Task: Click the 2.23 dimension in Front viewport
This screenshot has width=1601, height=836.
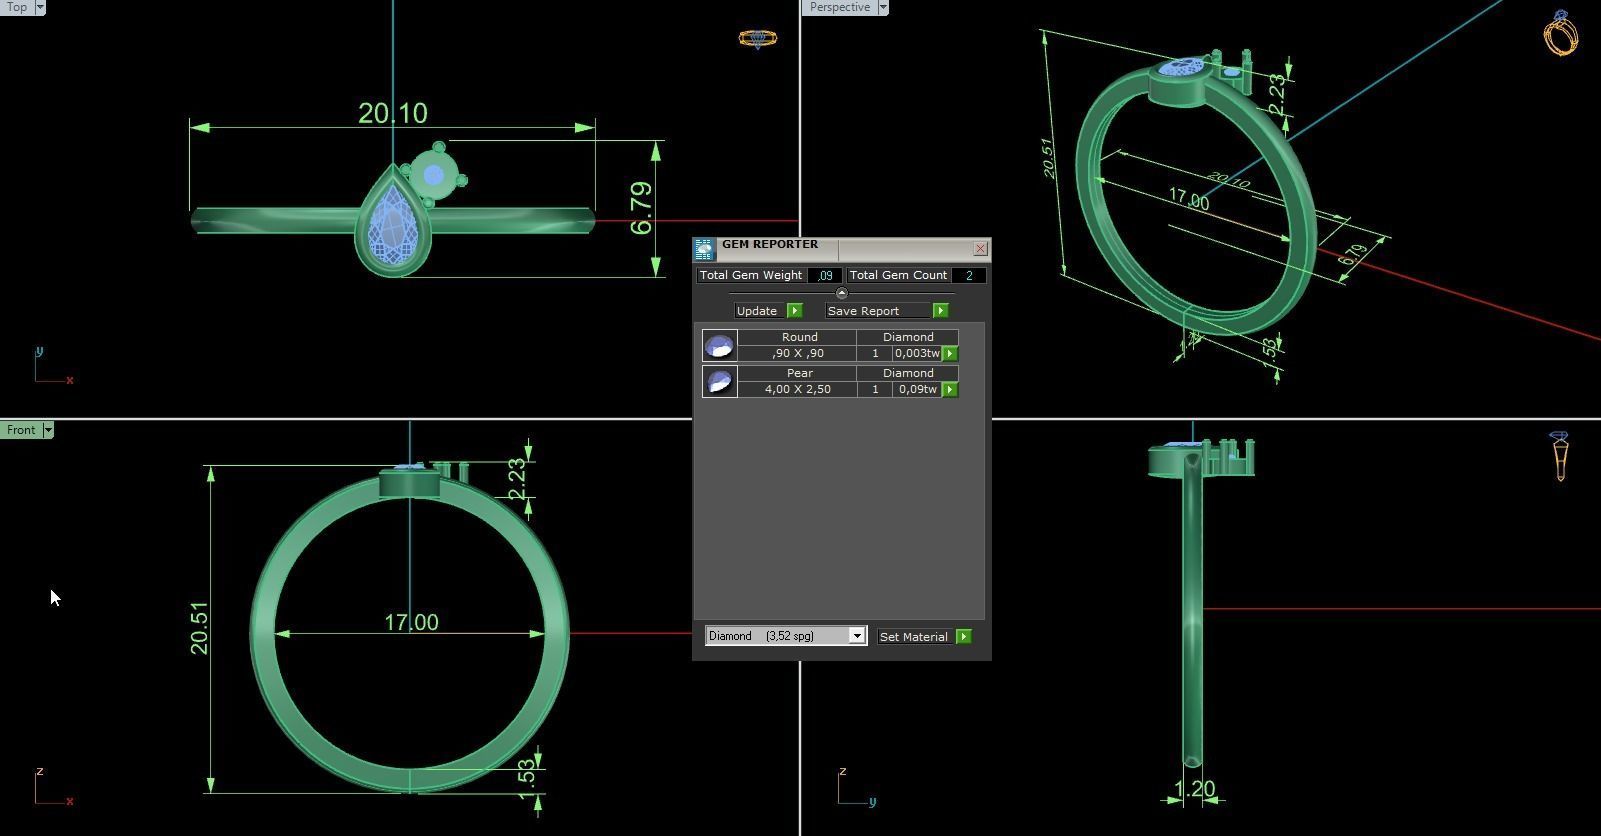Action: tap(516, 477)
